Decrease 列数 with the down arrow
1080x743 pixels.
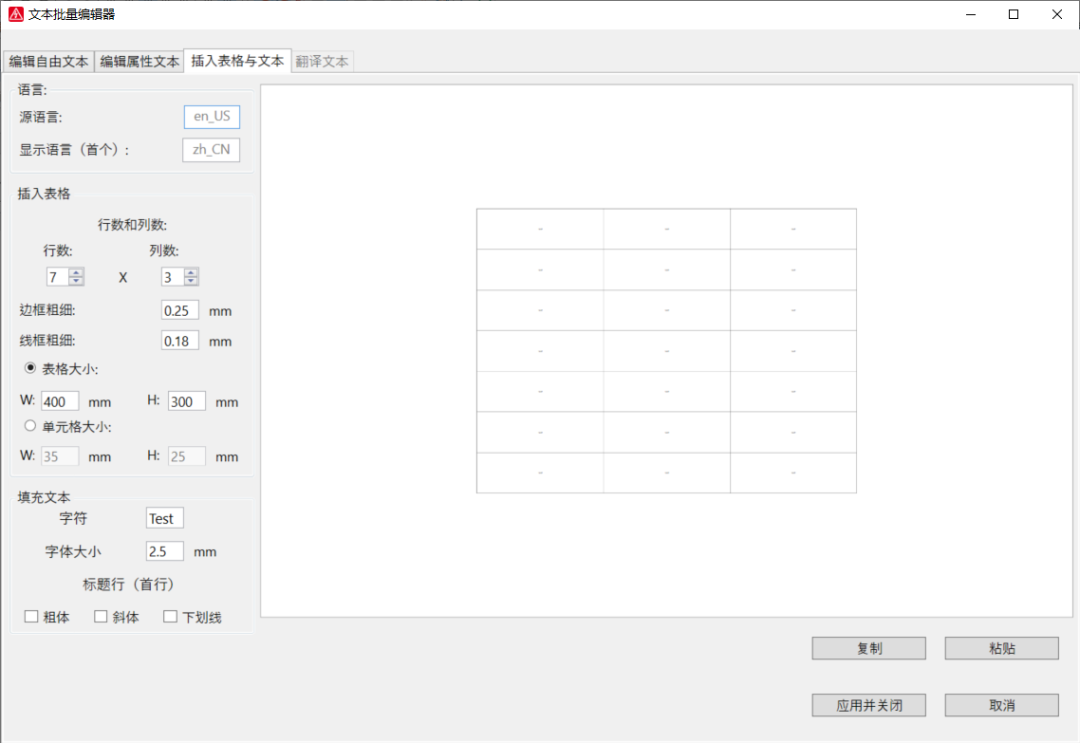coord(191,281)
